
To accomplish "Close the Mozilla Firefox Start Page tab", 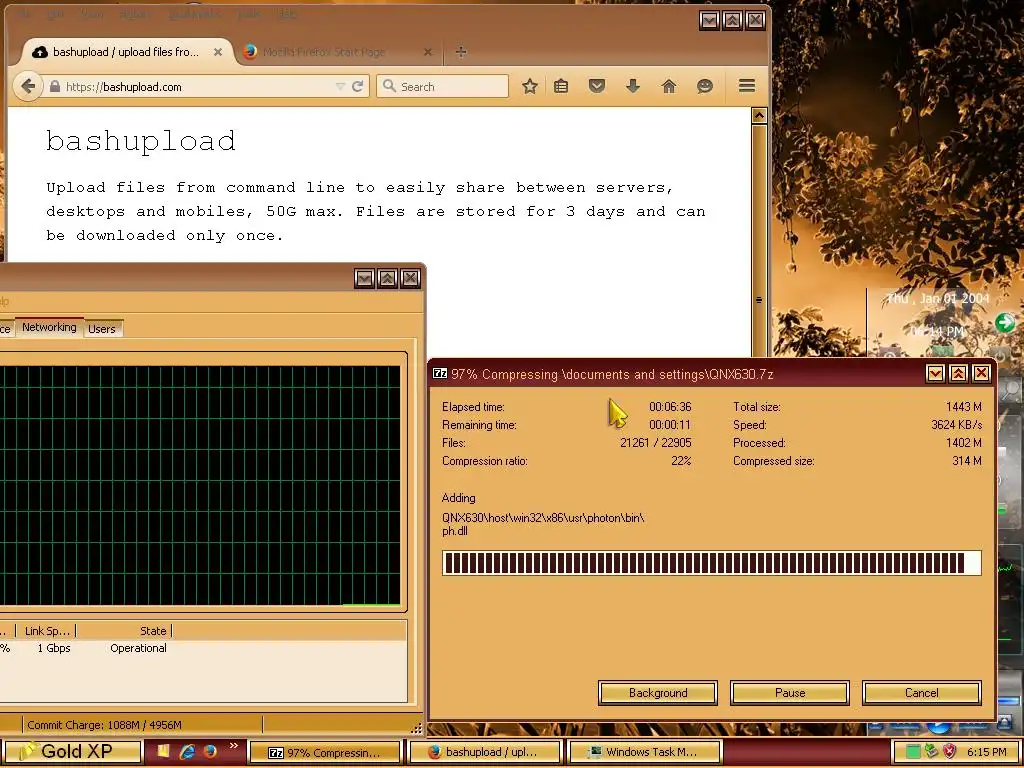I will click(428, 52).
